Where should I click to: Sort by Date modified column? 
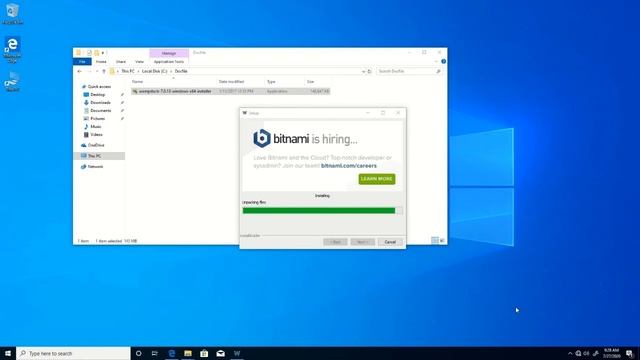click(231, 82)
